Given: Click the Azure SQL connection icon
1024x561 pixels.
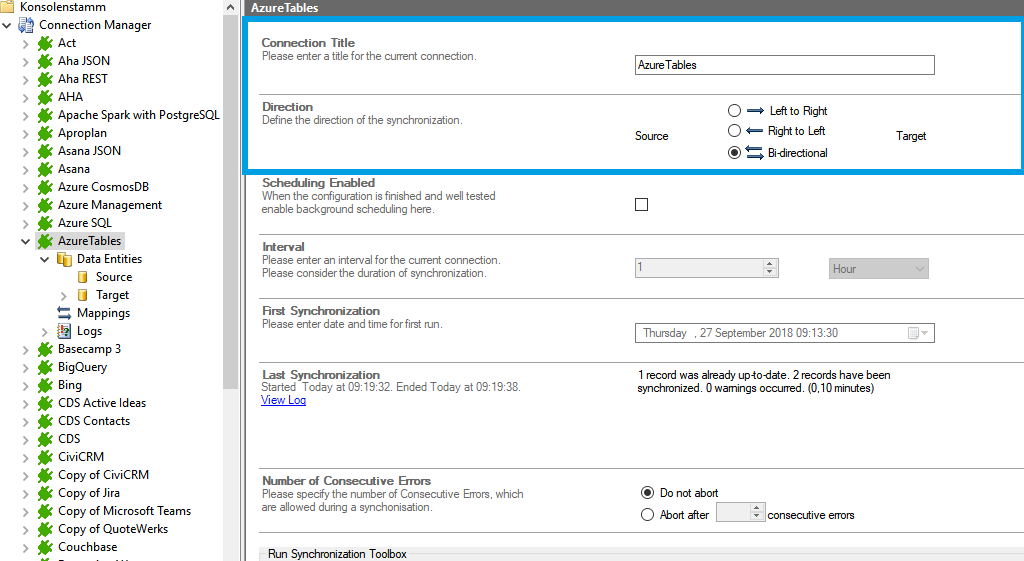Looking at the screenshot, I should pyautogui.click(x=45, y=223).
